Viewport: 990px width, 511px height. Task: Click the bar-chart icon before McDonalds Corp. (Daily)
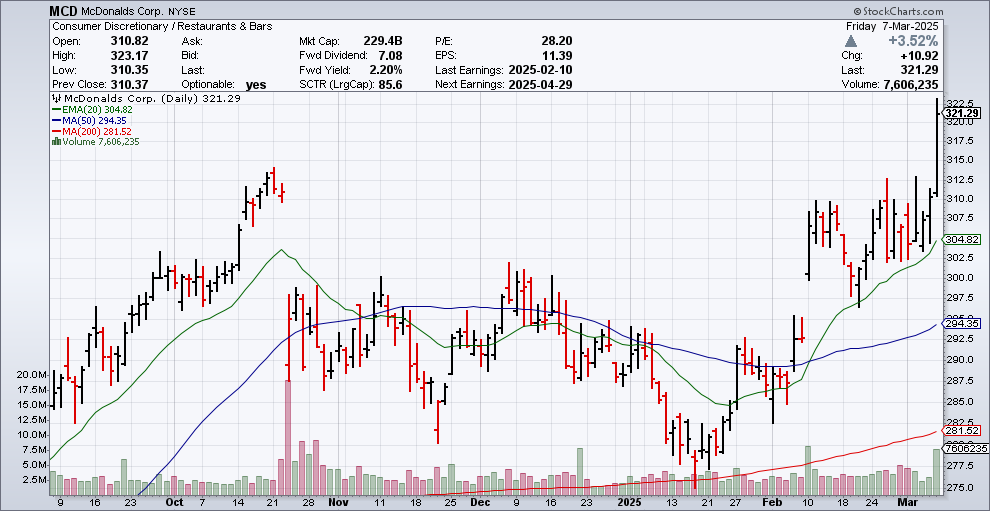click(56, 99)
